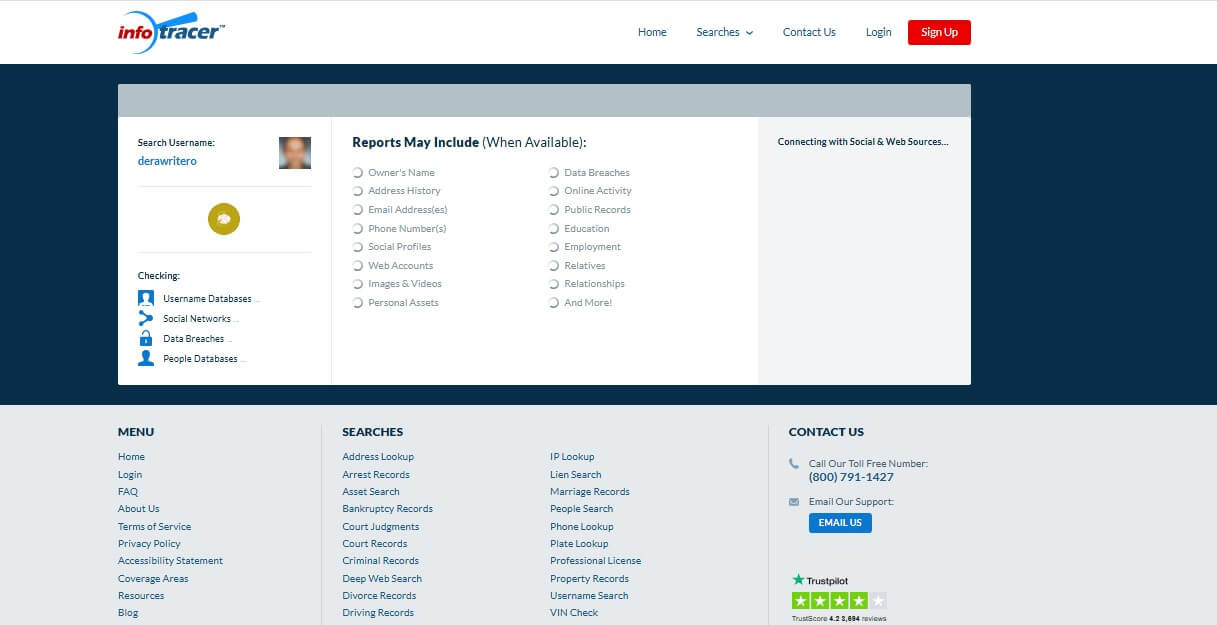Click the user profile photo thumbnail
Screen dimensions: 1217x625
click(295, 153)
